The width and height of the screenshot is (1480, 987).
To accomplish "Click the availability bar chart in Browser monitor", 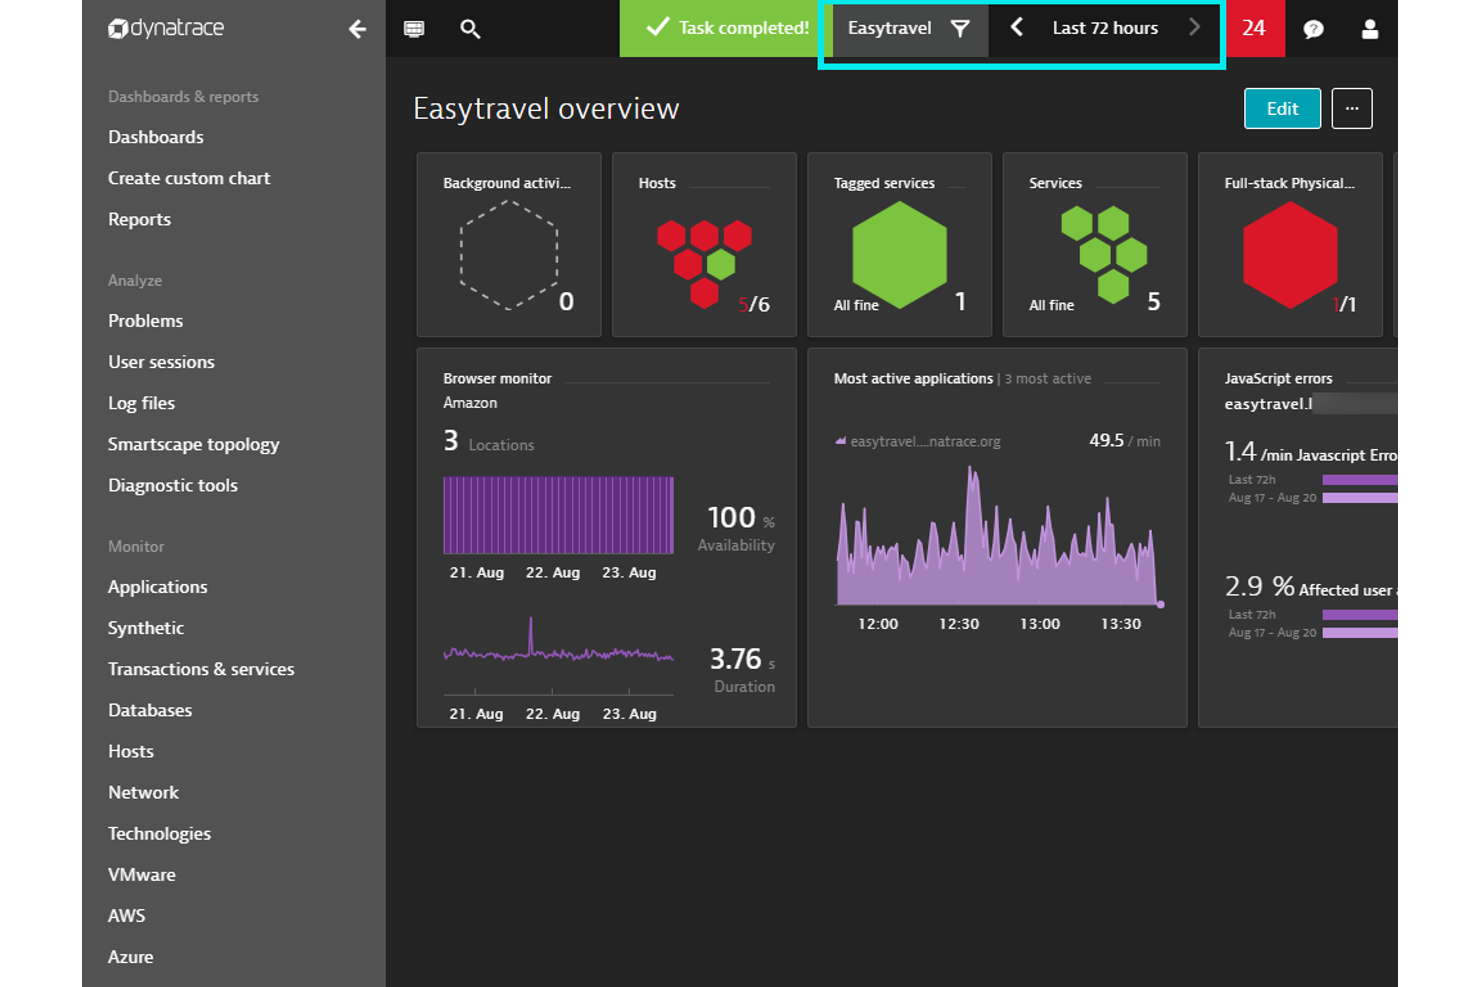I will [557, 515].
